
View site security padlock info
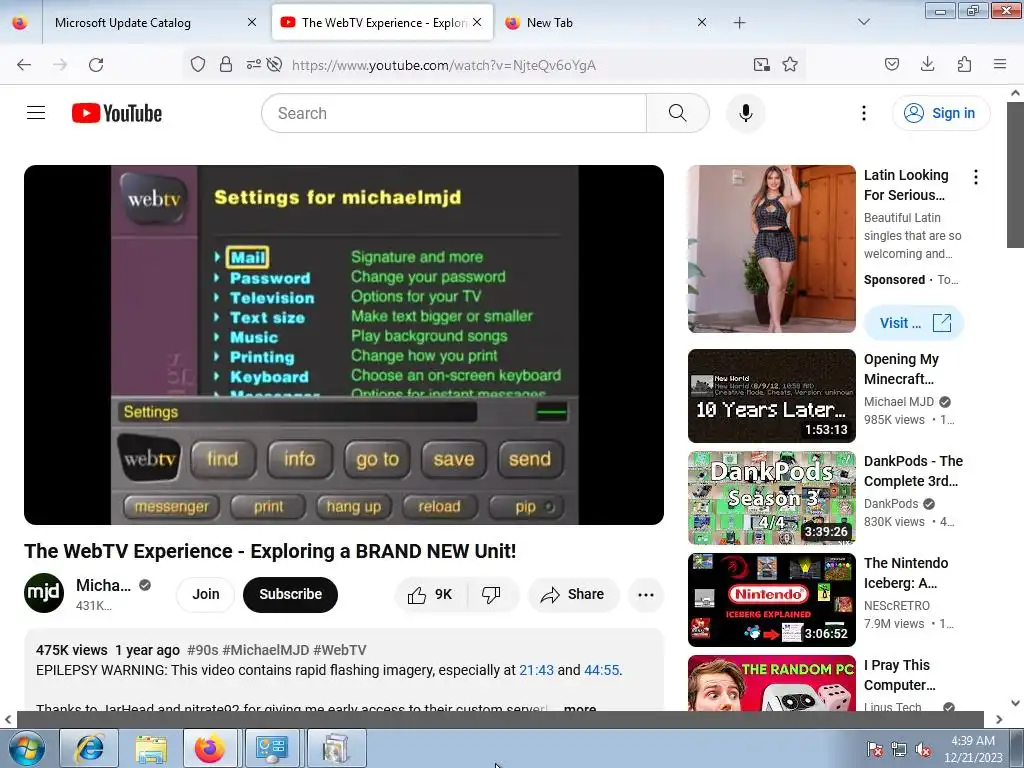[226, 65]
